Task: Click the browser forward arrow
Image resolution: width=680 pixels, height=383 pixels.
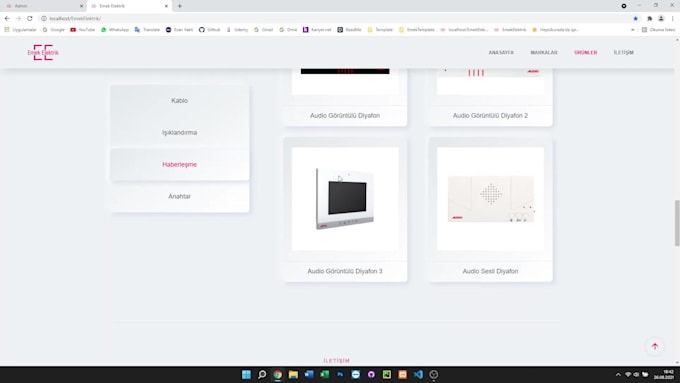Action: (18, 19)
